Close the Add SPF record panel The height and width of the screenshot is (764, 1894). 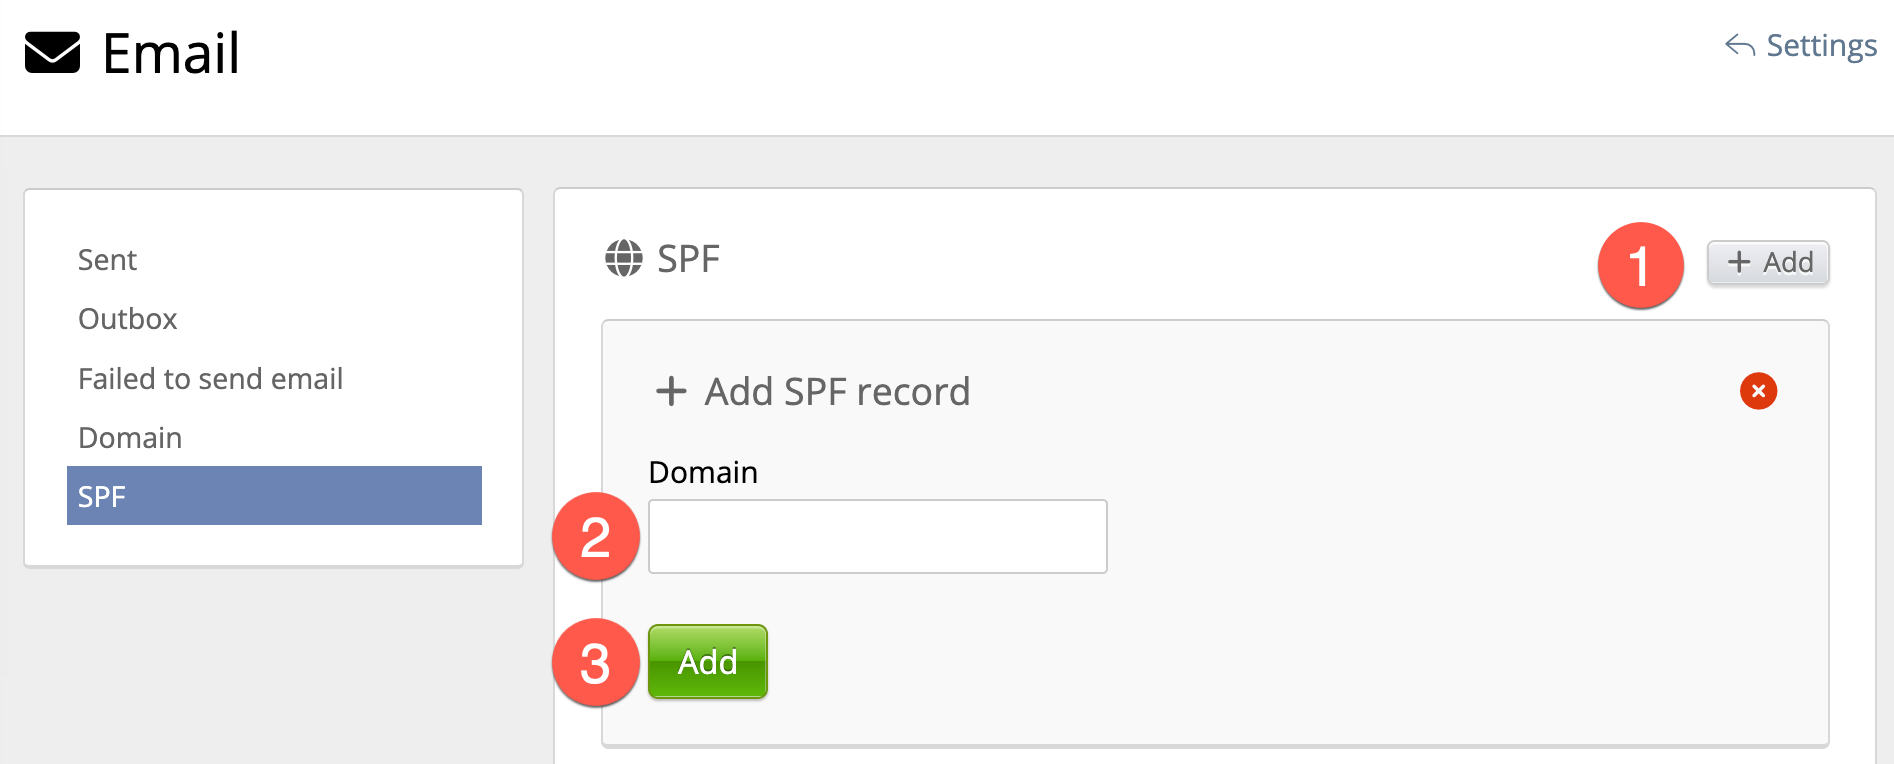pyautogui.click(x=1758, y=391)
